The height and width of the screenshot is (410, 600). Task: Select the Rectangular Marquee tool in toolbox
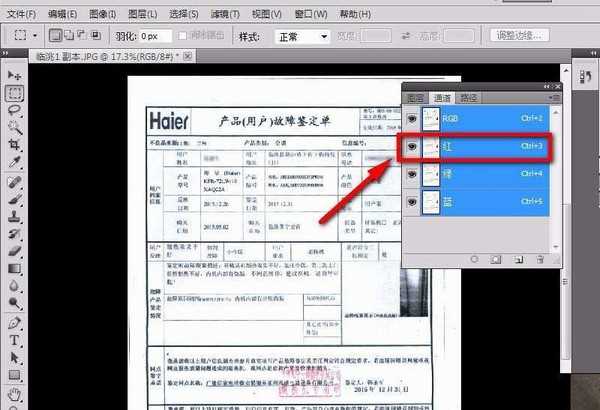click(x=14, y=93)
